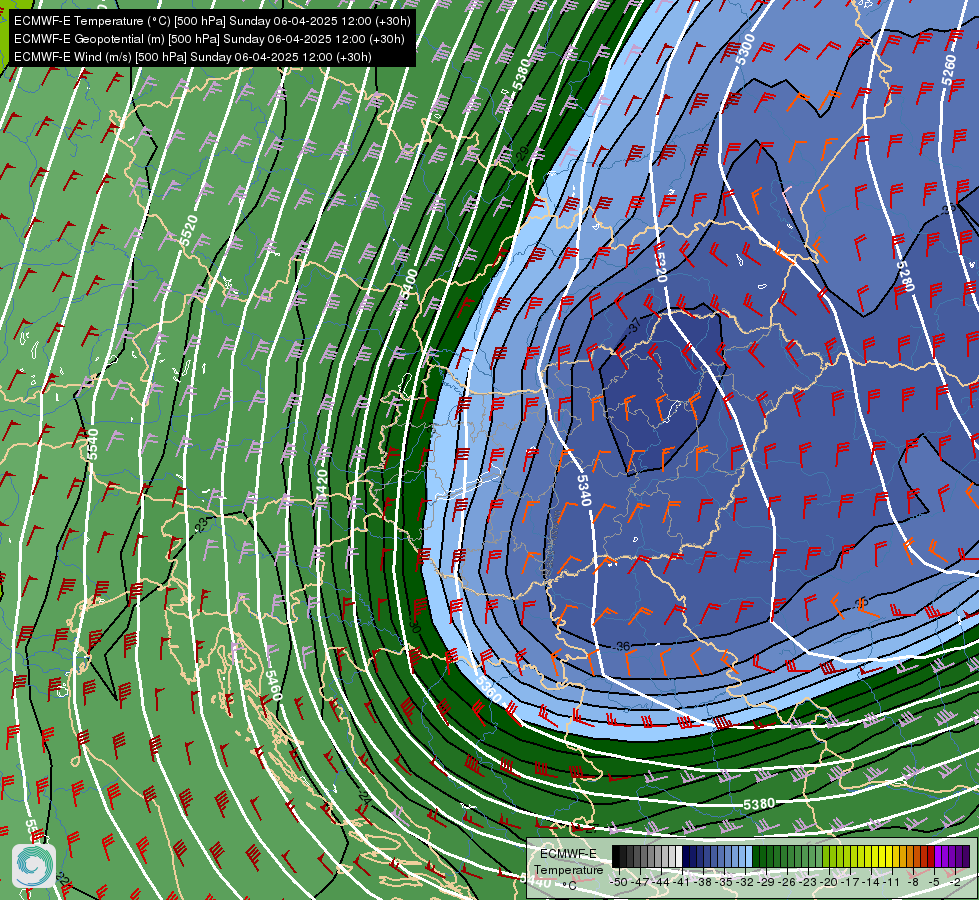Select the ECMWF-E Wind (m/s) title line
This screenshot has width=979, height=900.
pos(193,57)
